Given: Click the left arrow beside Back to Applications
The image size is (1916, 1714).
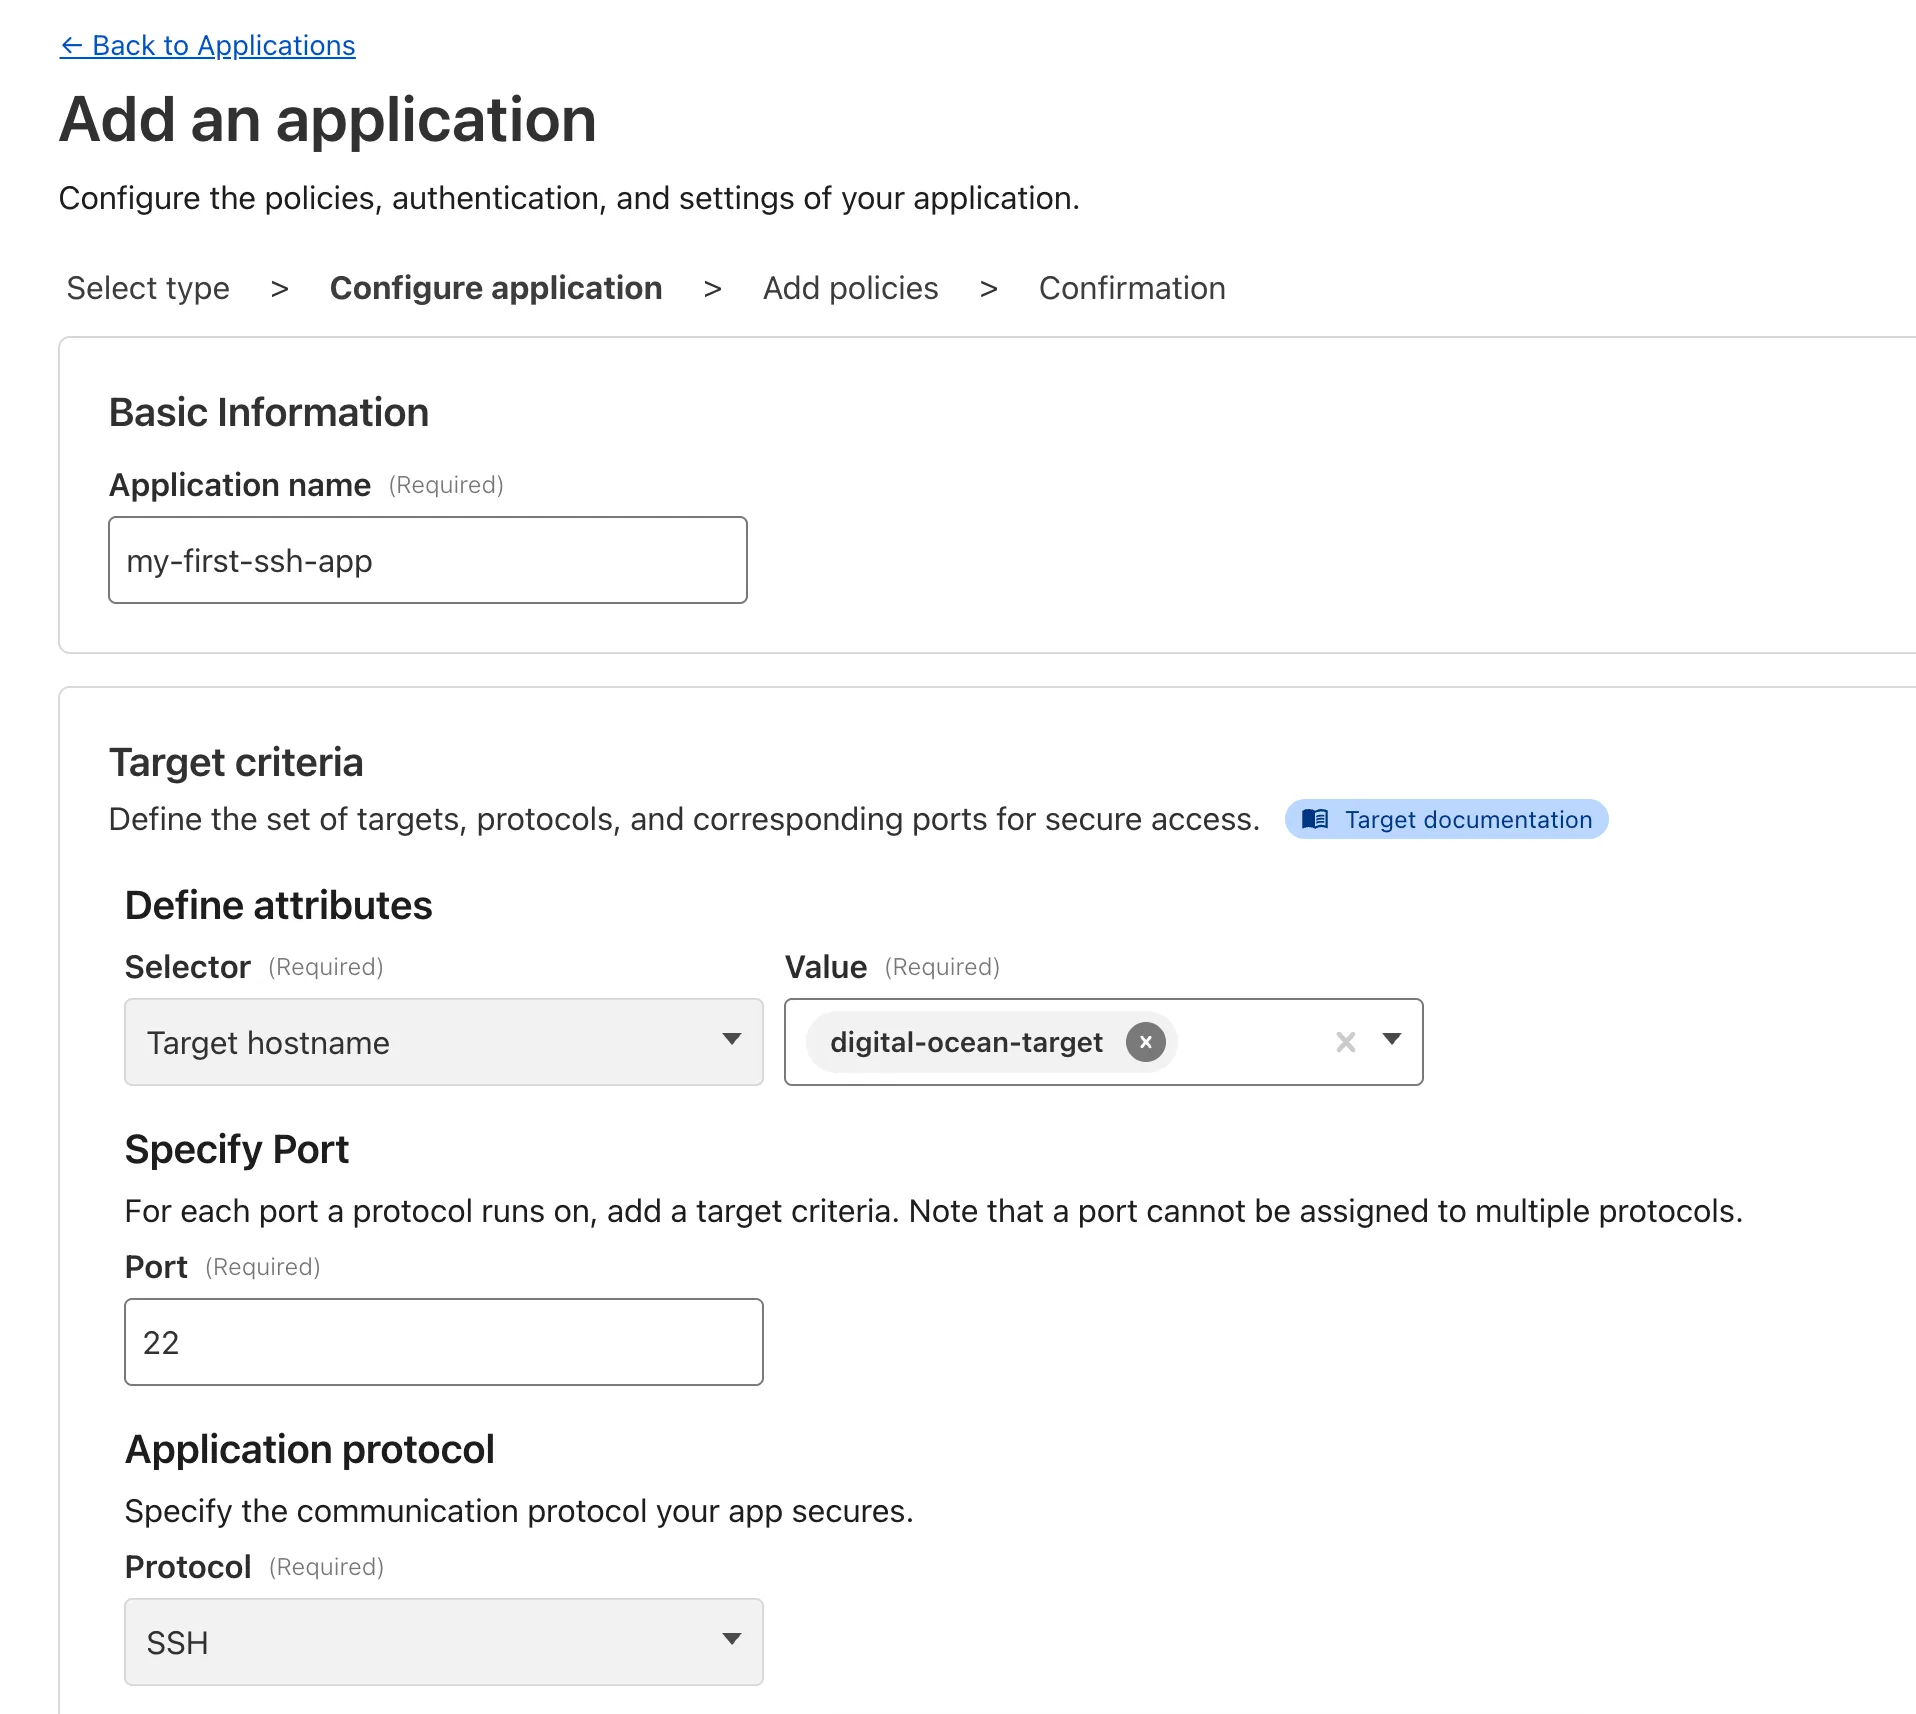Looking at the screenshot, I should click(72, 45).
